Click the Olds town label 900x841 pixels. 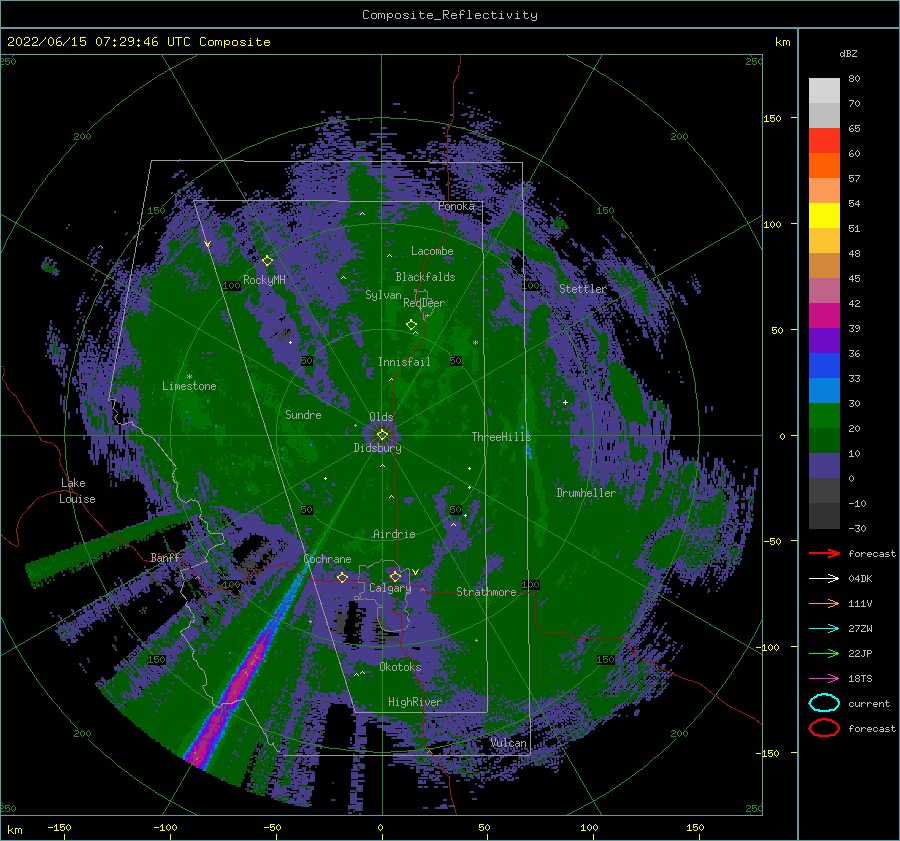coord(381,417)
